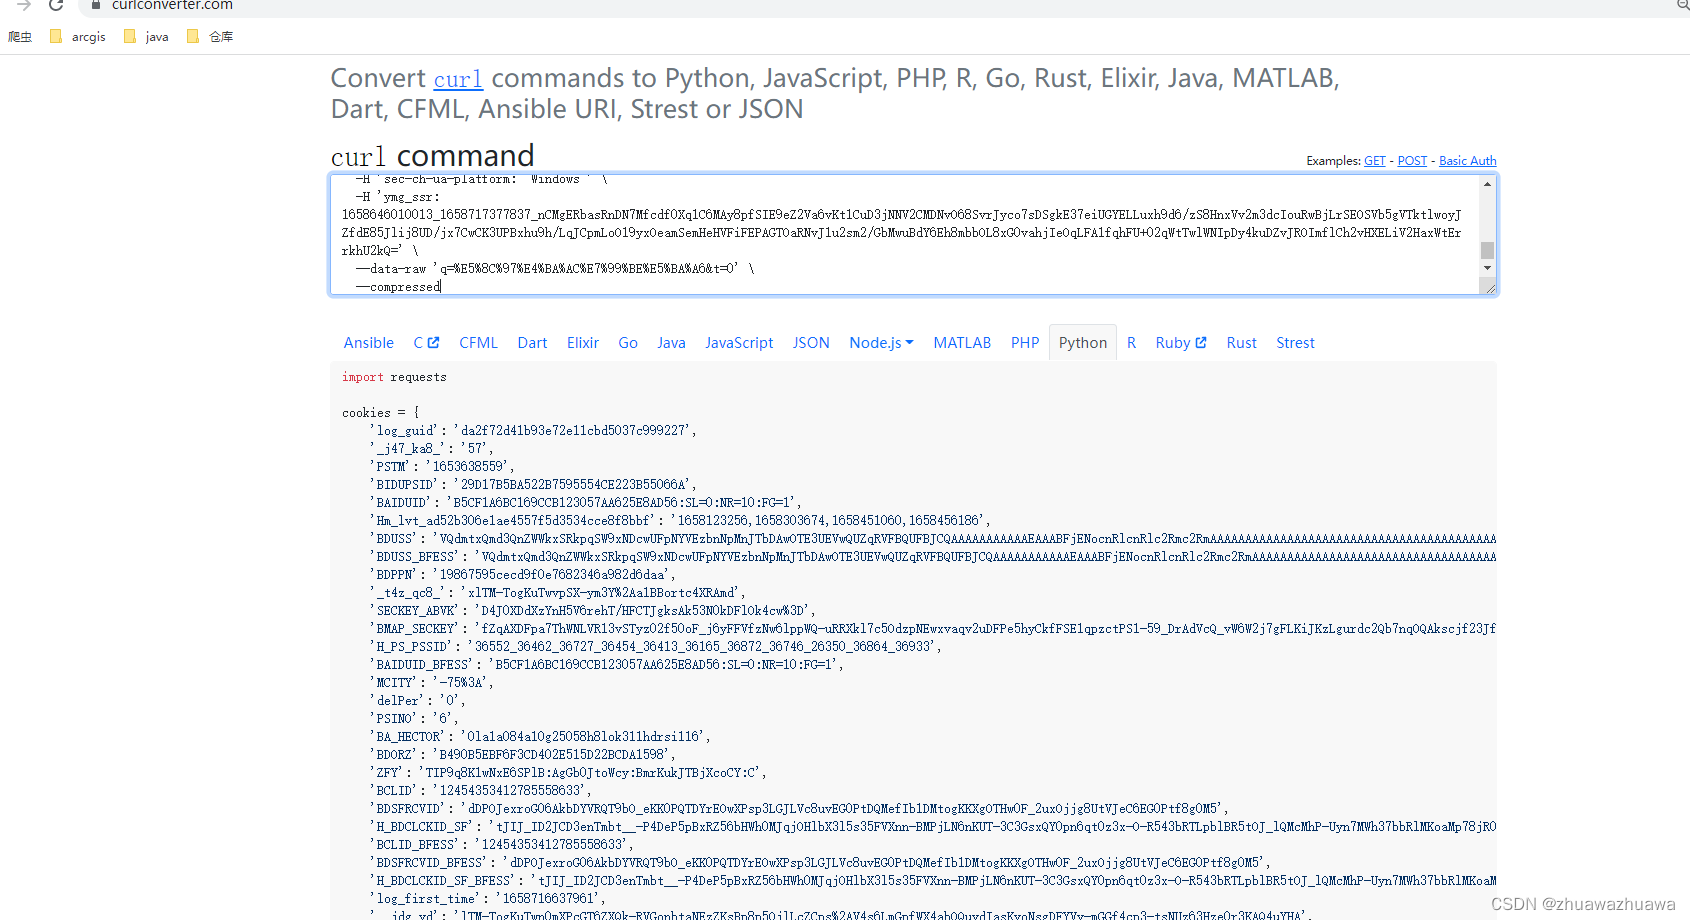
Task: Grab the textarea resize handle corner
Action: point(1489,288)
